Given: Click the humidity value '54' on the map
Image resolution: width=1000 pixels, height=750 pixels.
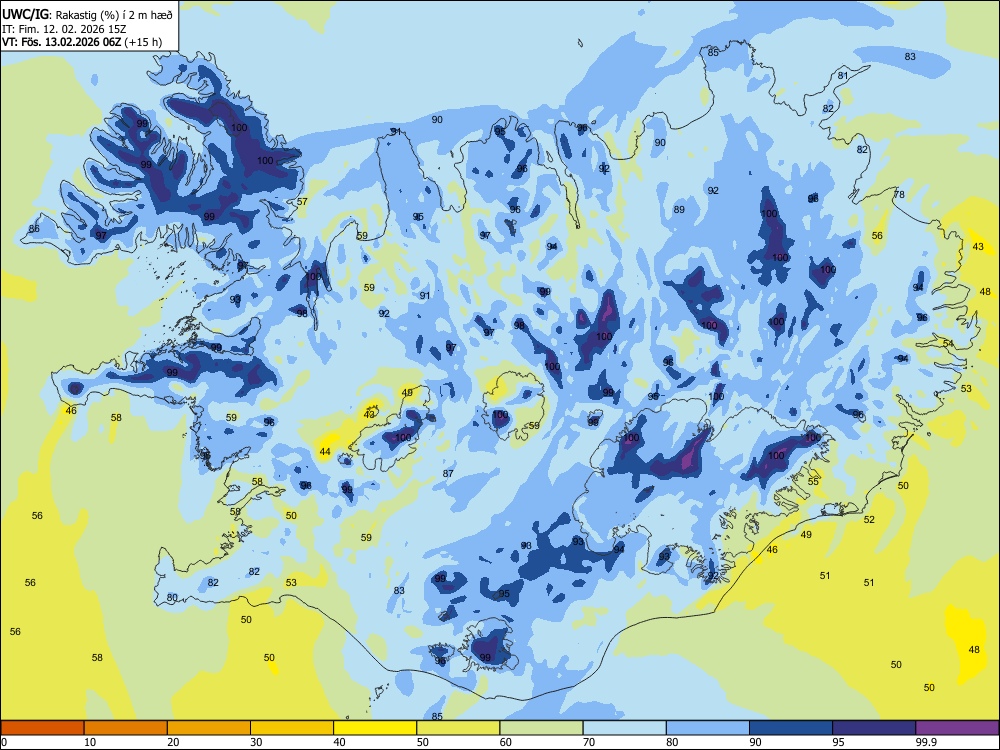Looking at the screenshot, I should 948,344.
